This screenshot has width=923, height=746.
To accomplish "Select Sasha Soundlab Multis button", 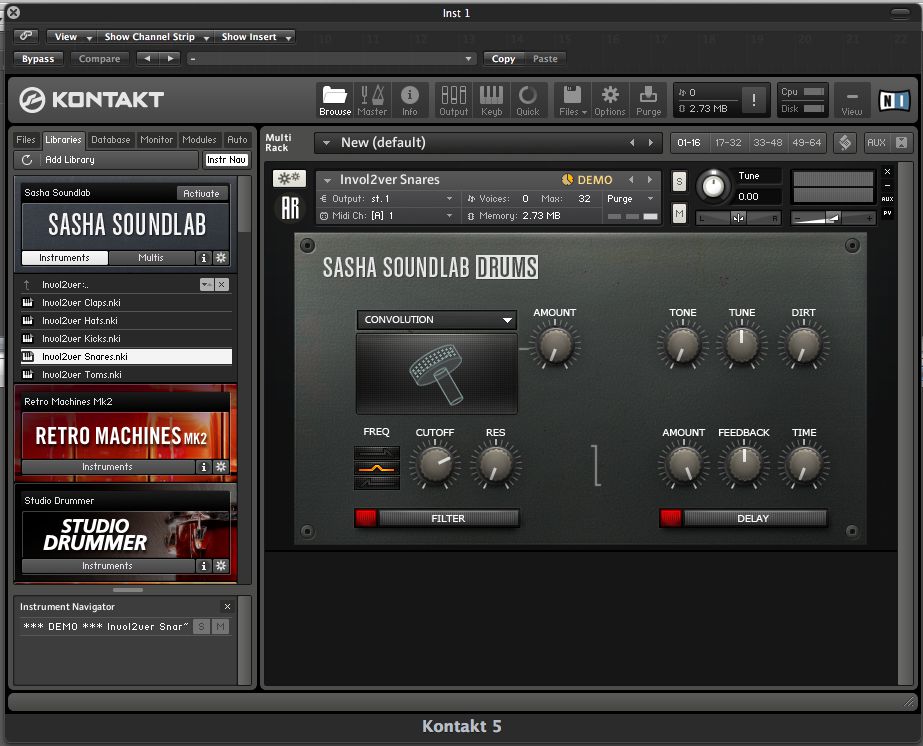I will click(x=151, y=257).
